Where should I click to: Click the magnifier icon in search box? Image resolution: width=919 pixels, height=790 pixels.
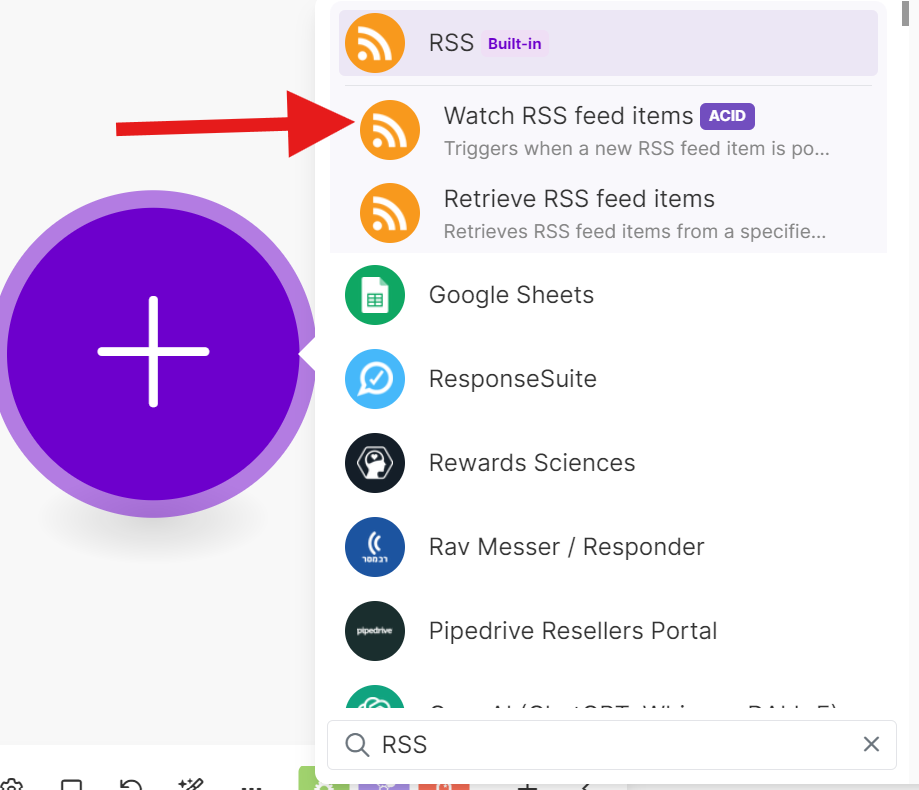click(357, 745)
